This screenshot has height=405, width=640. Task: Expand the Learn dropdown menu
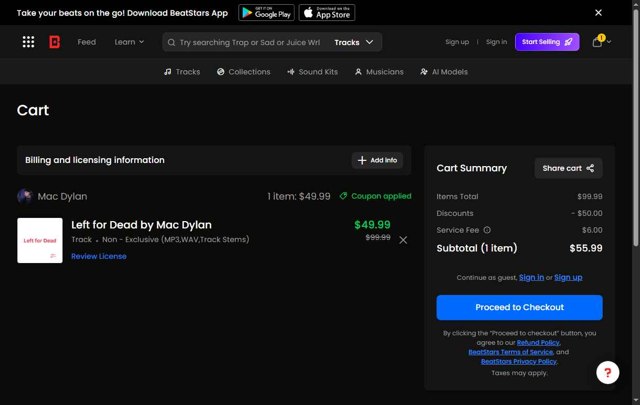tap(129, 42)
